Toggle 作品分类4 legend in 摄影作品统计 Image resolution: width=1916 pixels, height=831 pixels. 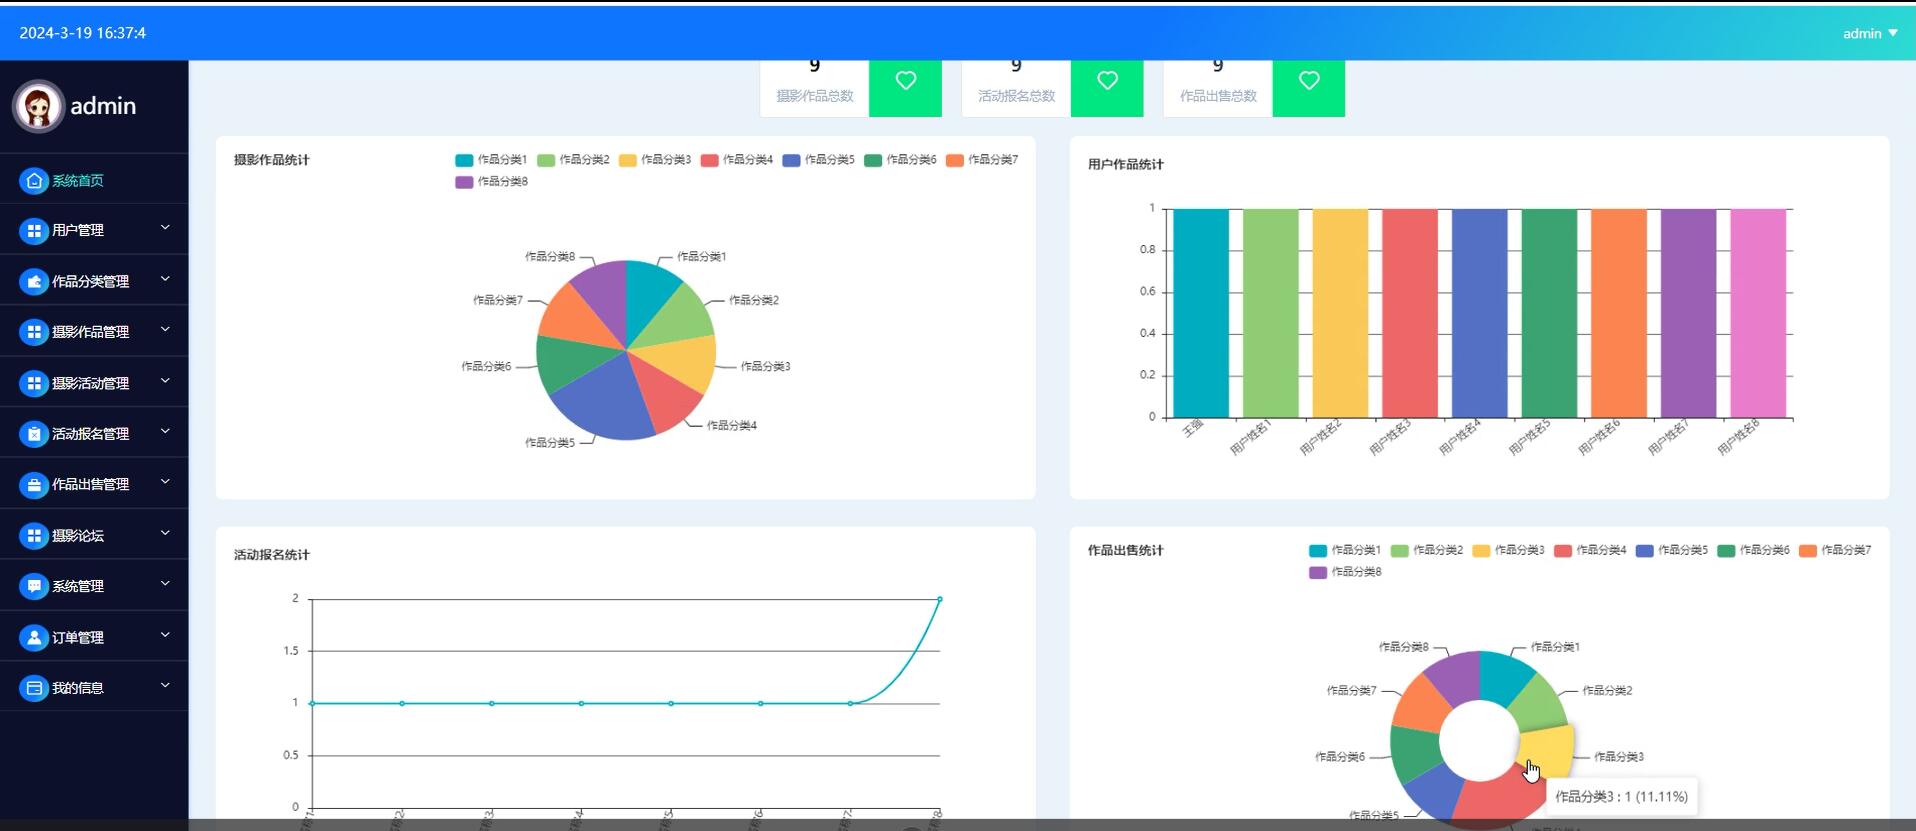[x=737, y=160]
